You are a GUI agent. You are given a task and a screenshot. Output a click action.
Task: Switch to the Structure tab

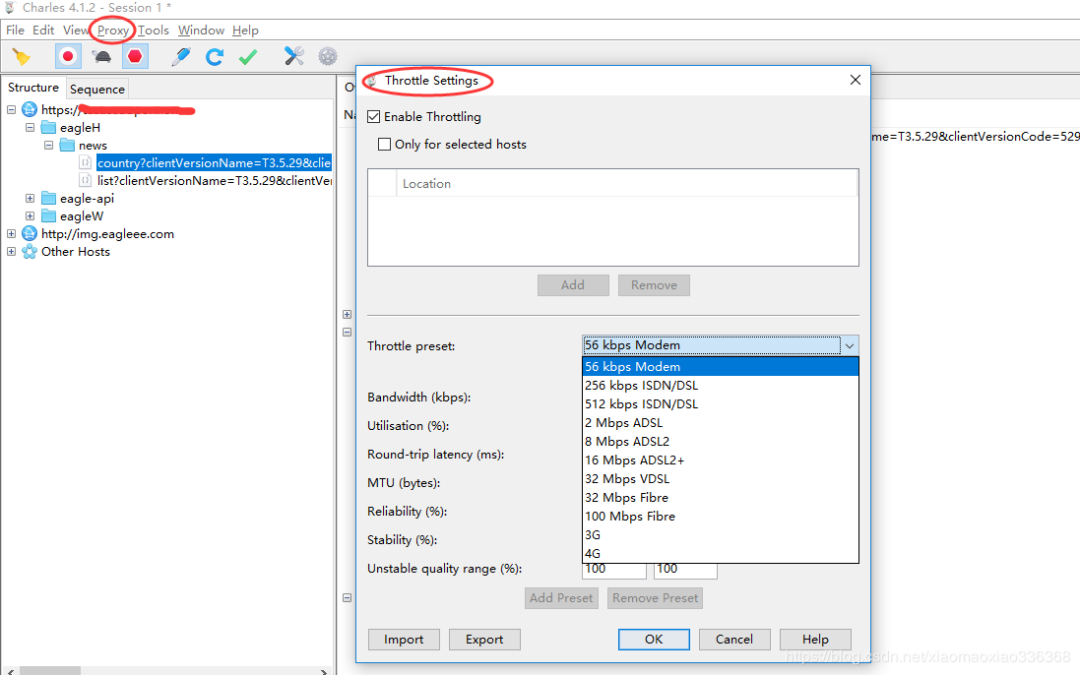[33, 87]
